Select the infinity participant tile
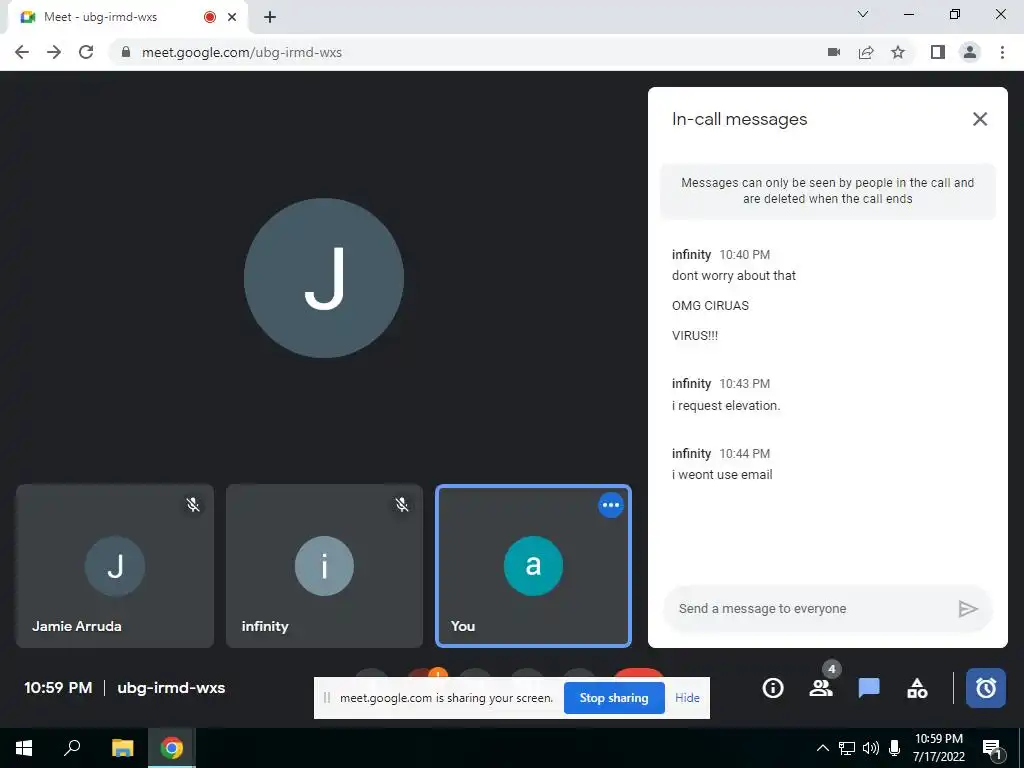The height and width of the screenshot is (768, 1024). 324,566
